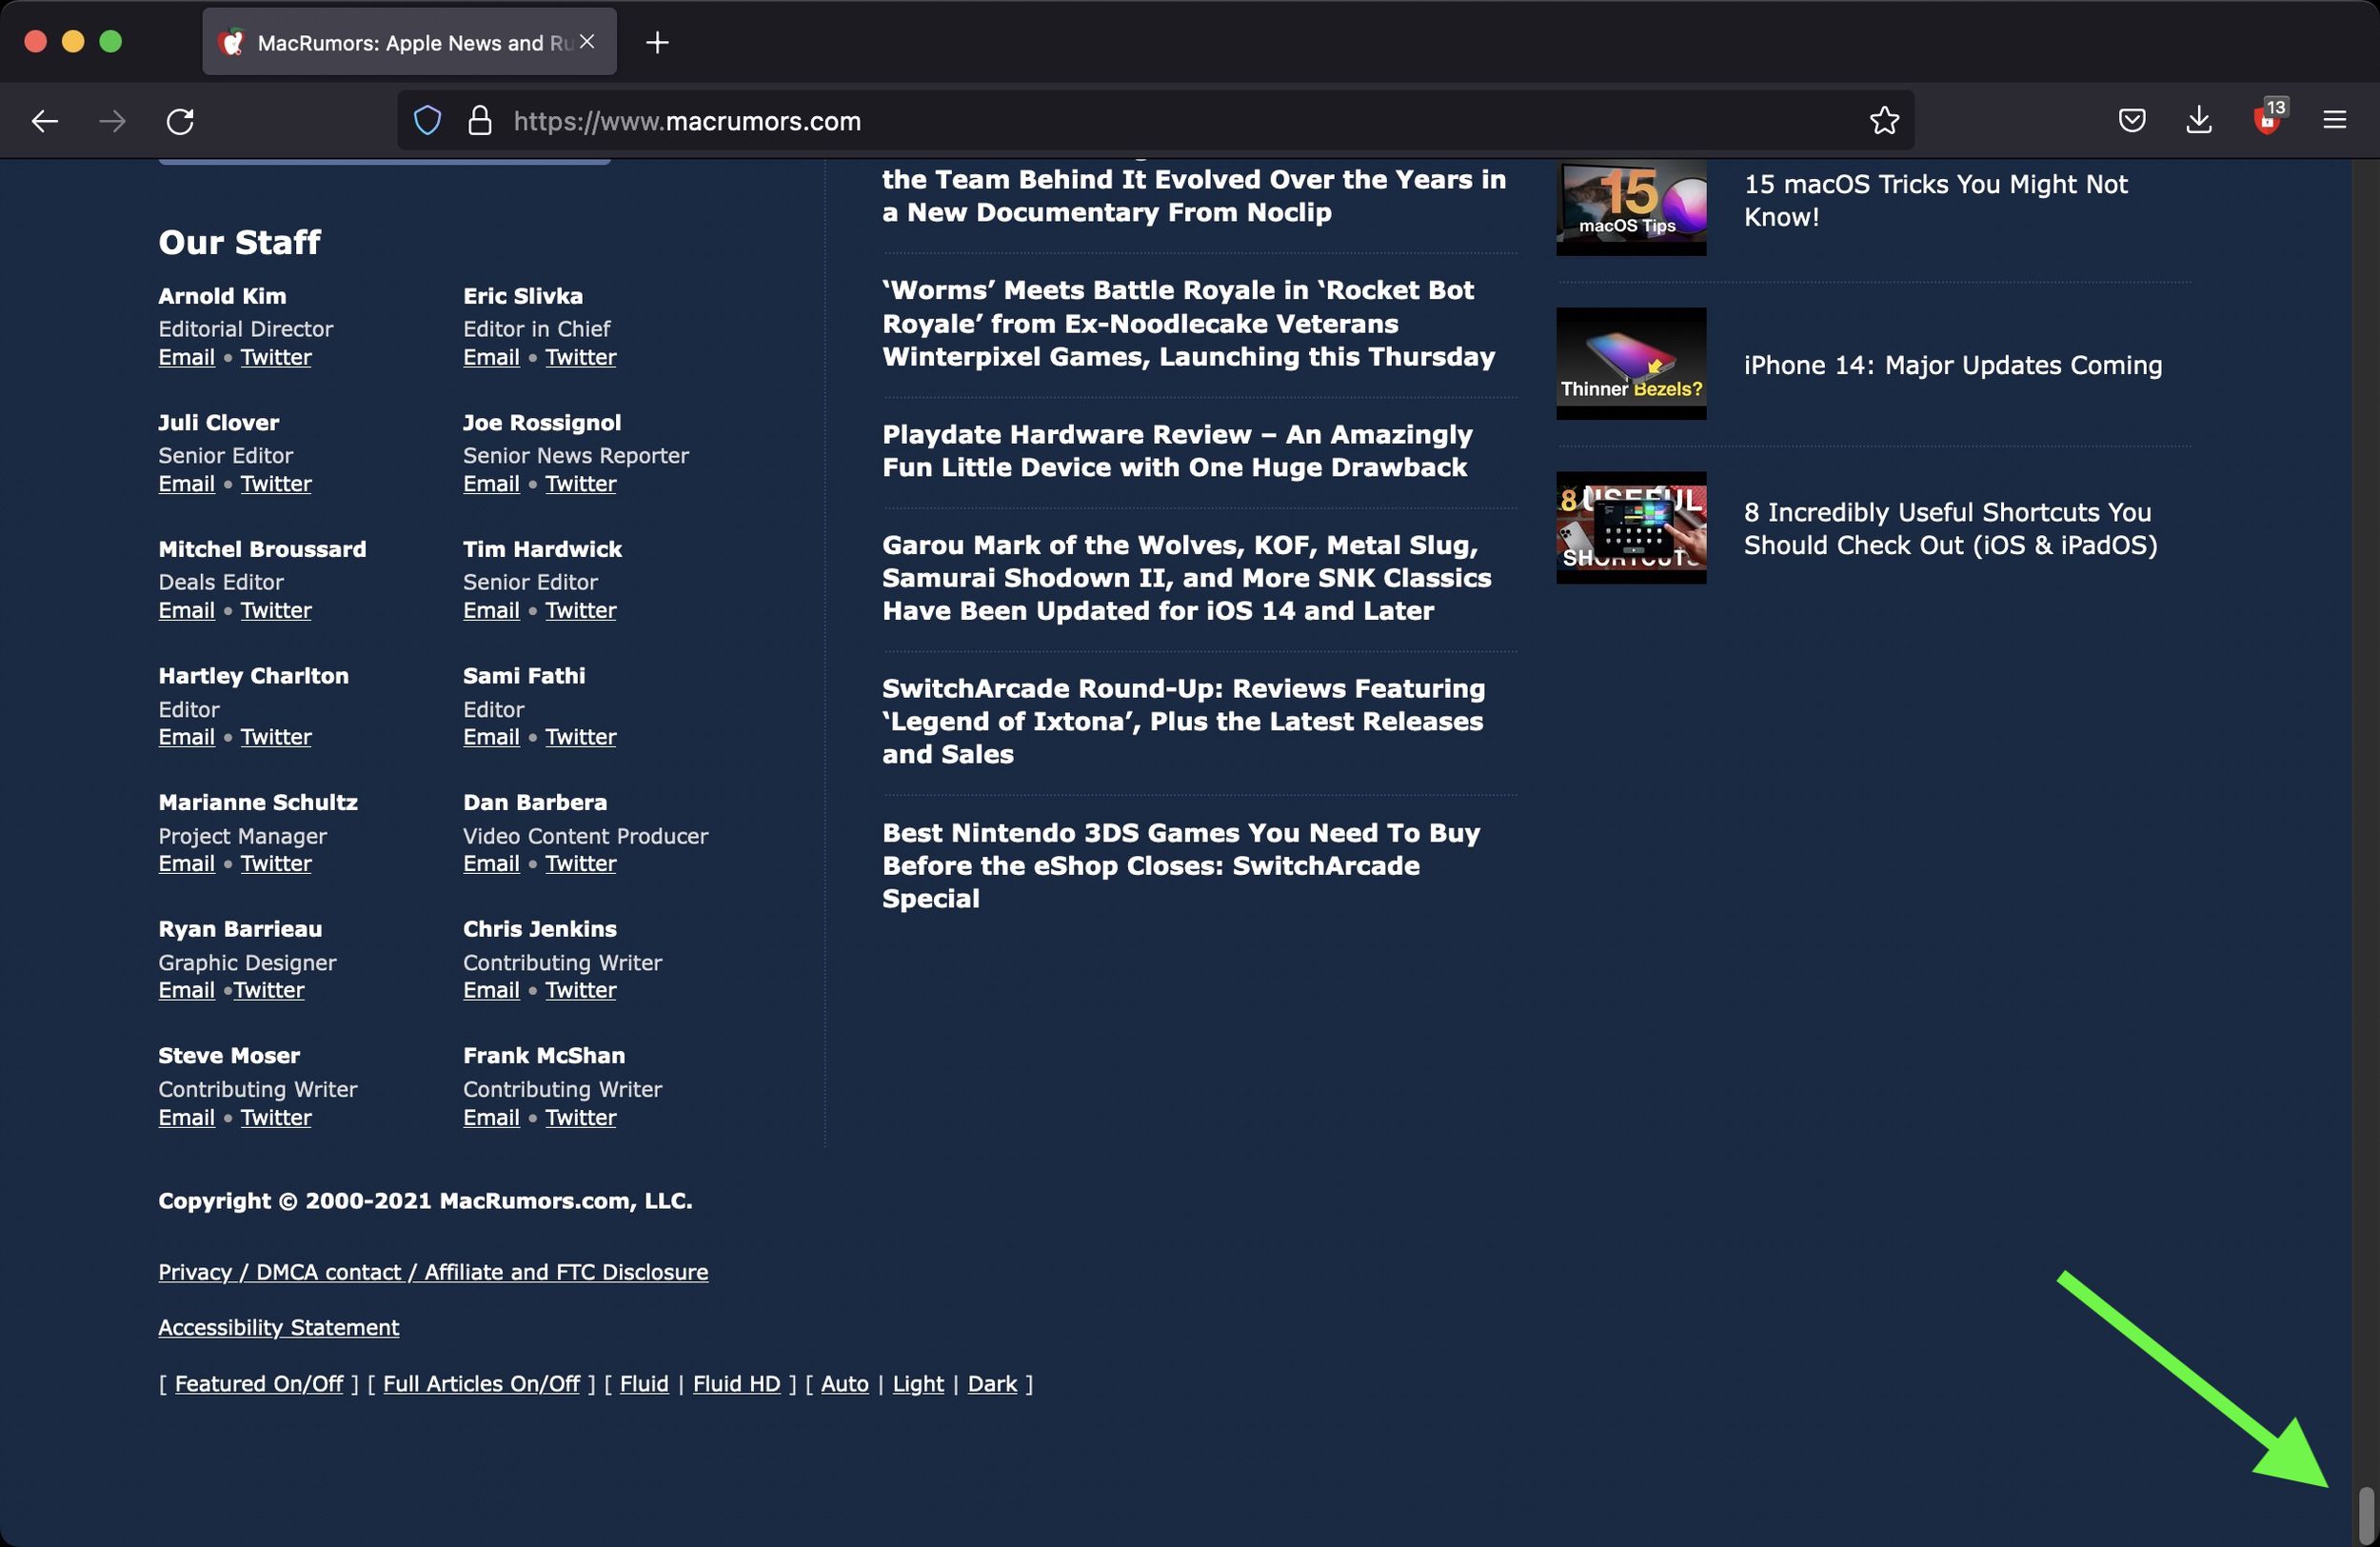Click the forward navigation arrow
The width and height of the screenshot is (2380, 1547).
pos(112,121)
